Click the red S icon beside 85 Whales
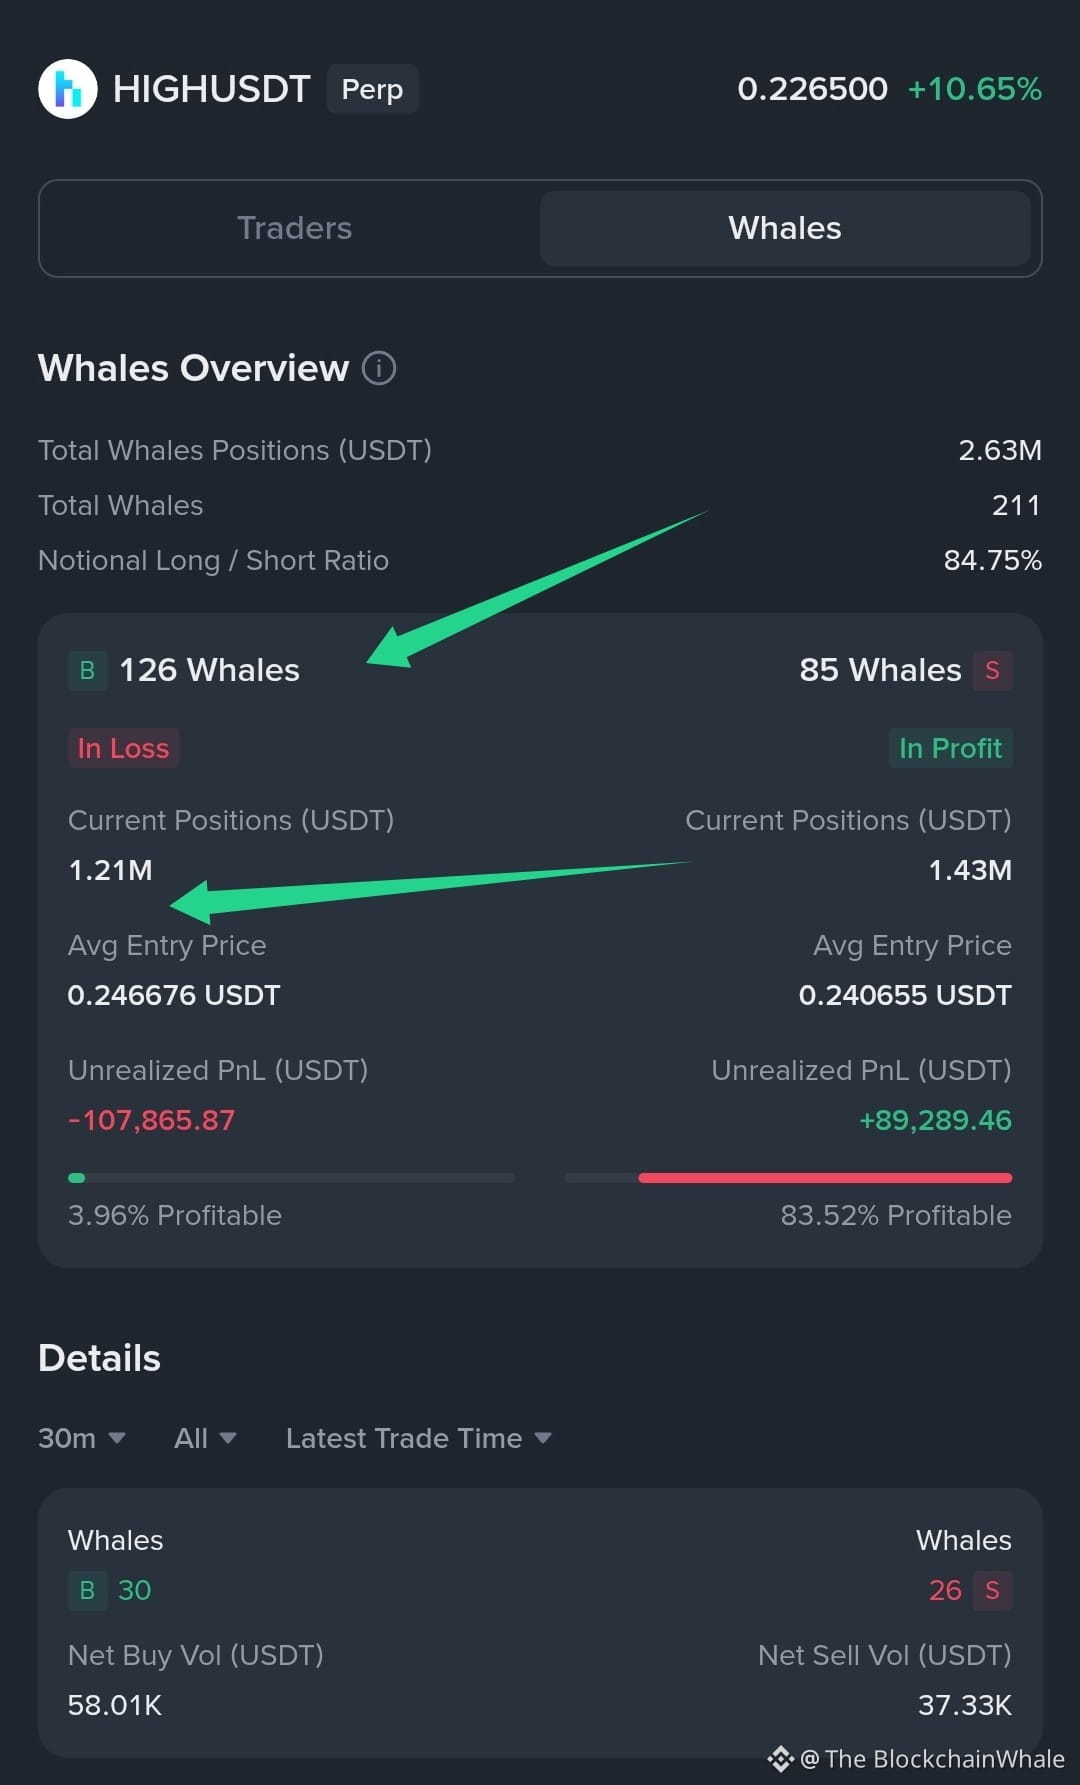Screen dimensions: 1080x1785 992,670
